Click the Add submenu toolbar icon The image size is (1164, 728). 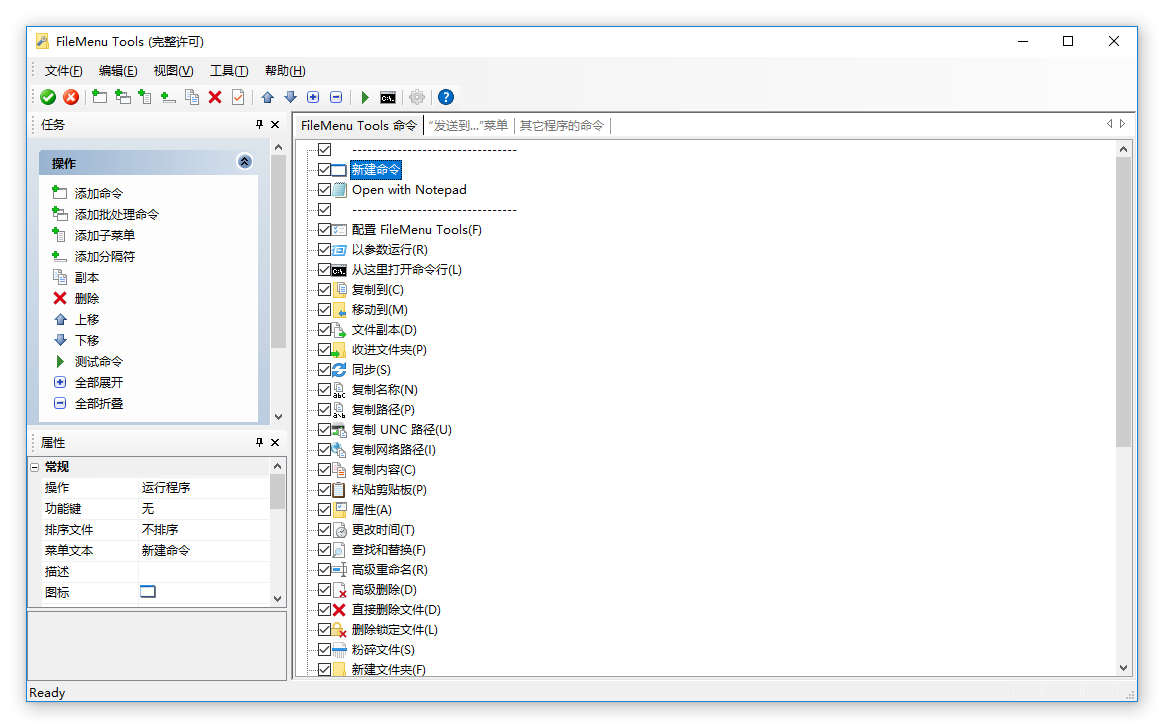pyautogui.click(x=146, y=97)
